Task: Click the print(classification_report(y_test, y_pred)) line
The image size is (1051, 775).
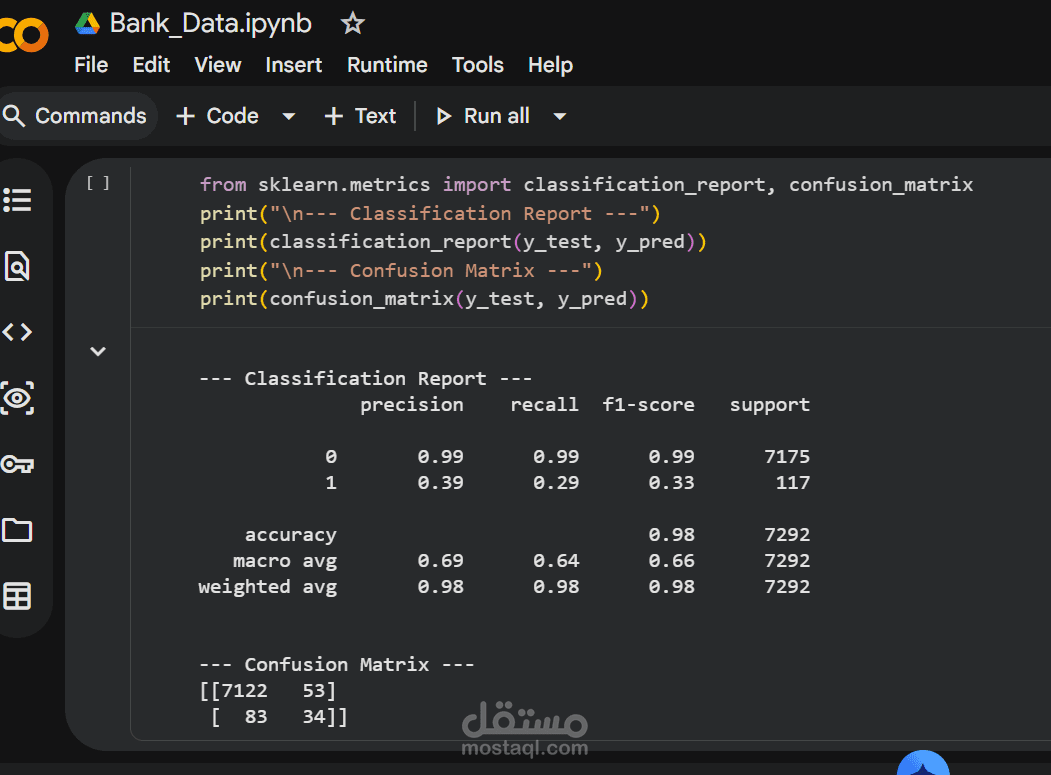Action: pyautogui.click(x=453, y=241)
